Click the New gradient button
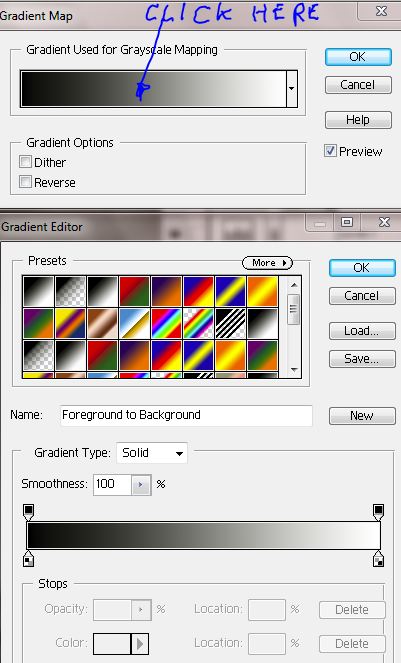The width and height of the screenshot is (401, 663). [x=363, y=416]
